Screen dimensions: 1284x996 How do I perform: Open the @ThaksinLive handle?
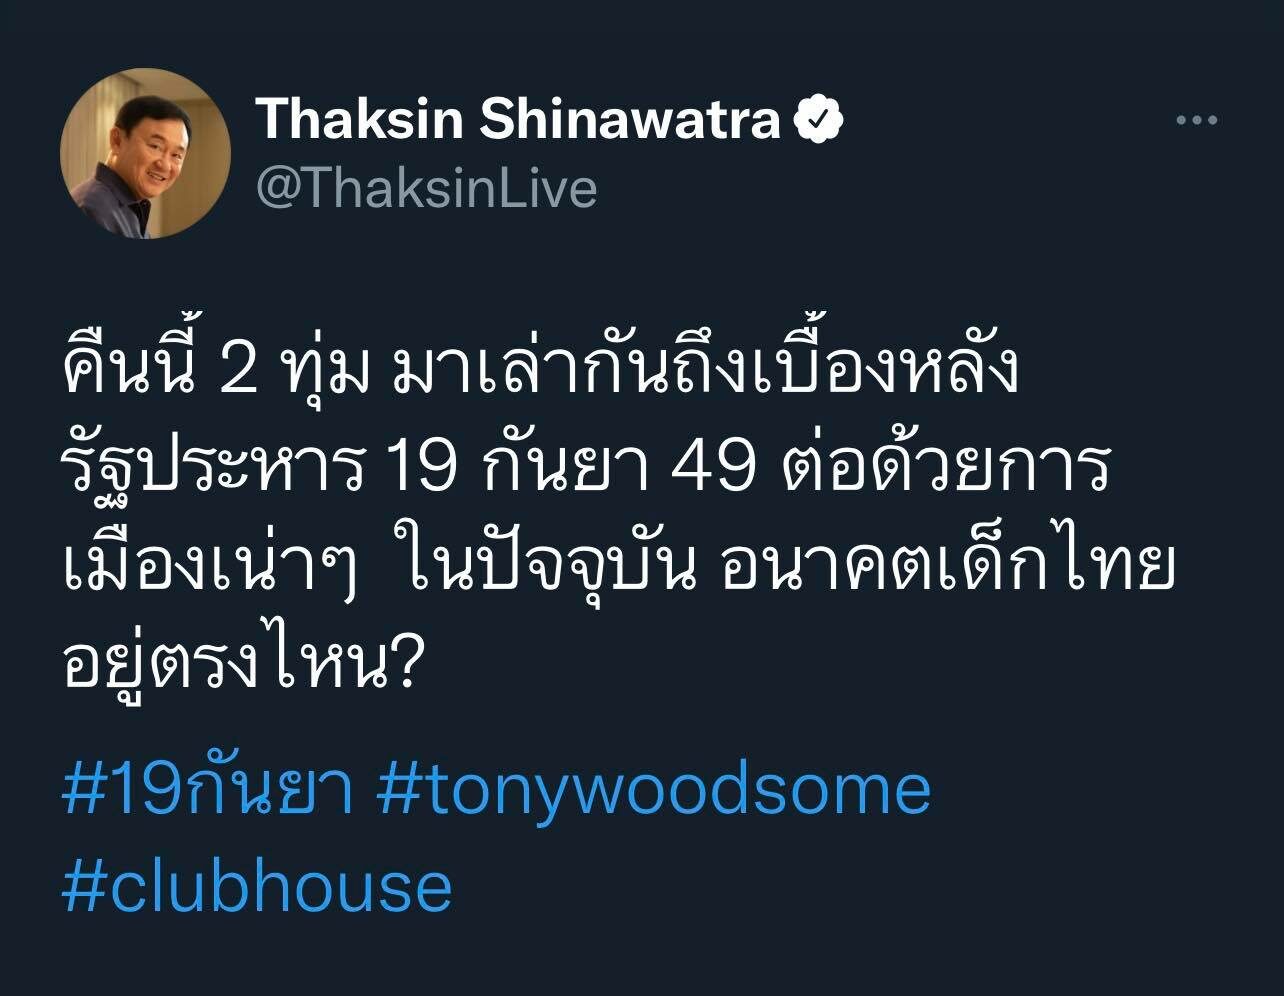pos(427,187)
